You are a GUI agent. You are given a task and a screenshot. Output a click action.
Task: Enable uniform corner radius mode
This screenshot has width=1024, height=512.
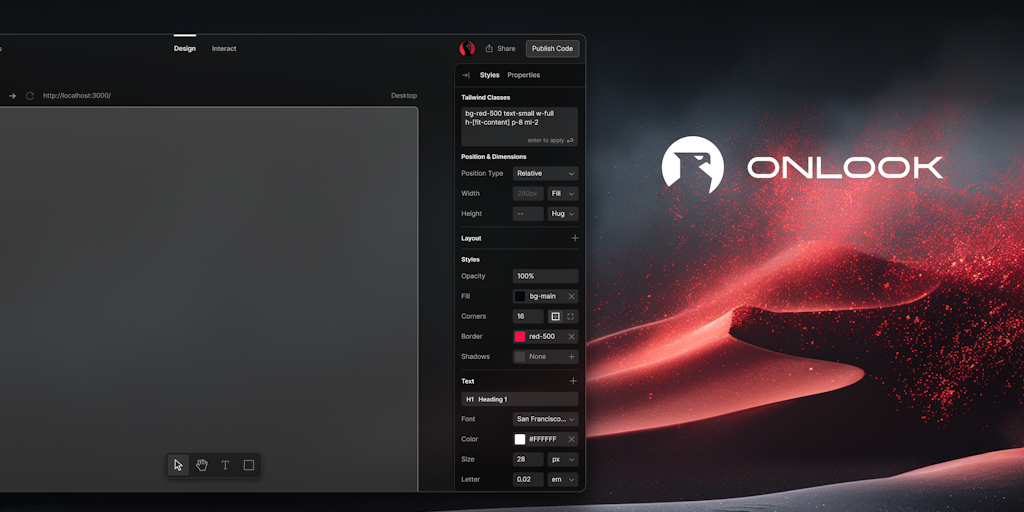pos(556,317)
